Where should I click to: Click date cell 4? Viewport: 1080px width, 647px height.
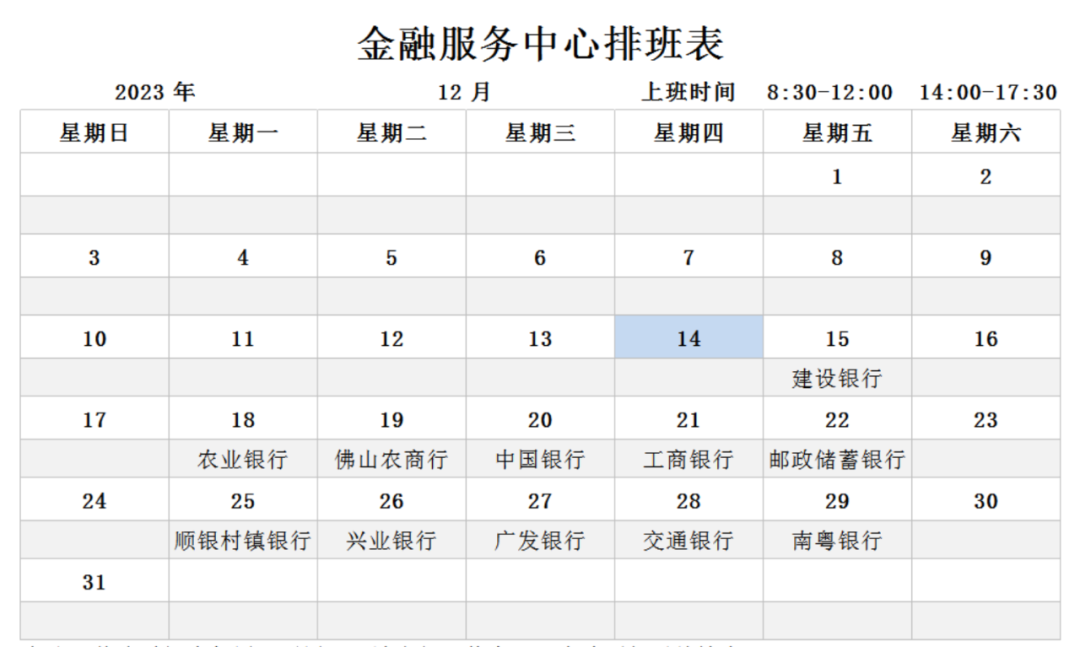243,256
